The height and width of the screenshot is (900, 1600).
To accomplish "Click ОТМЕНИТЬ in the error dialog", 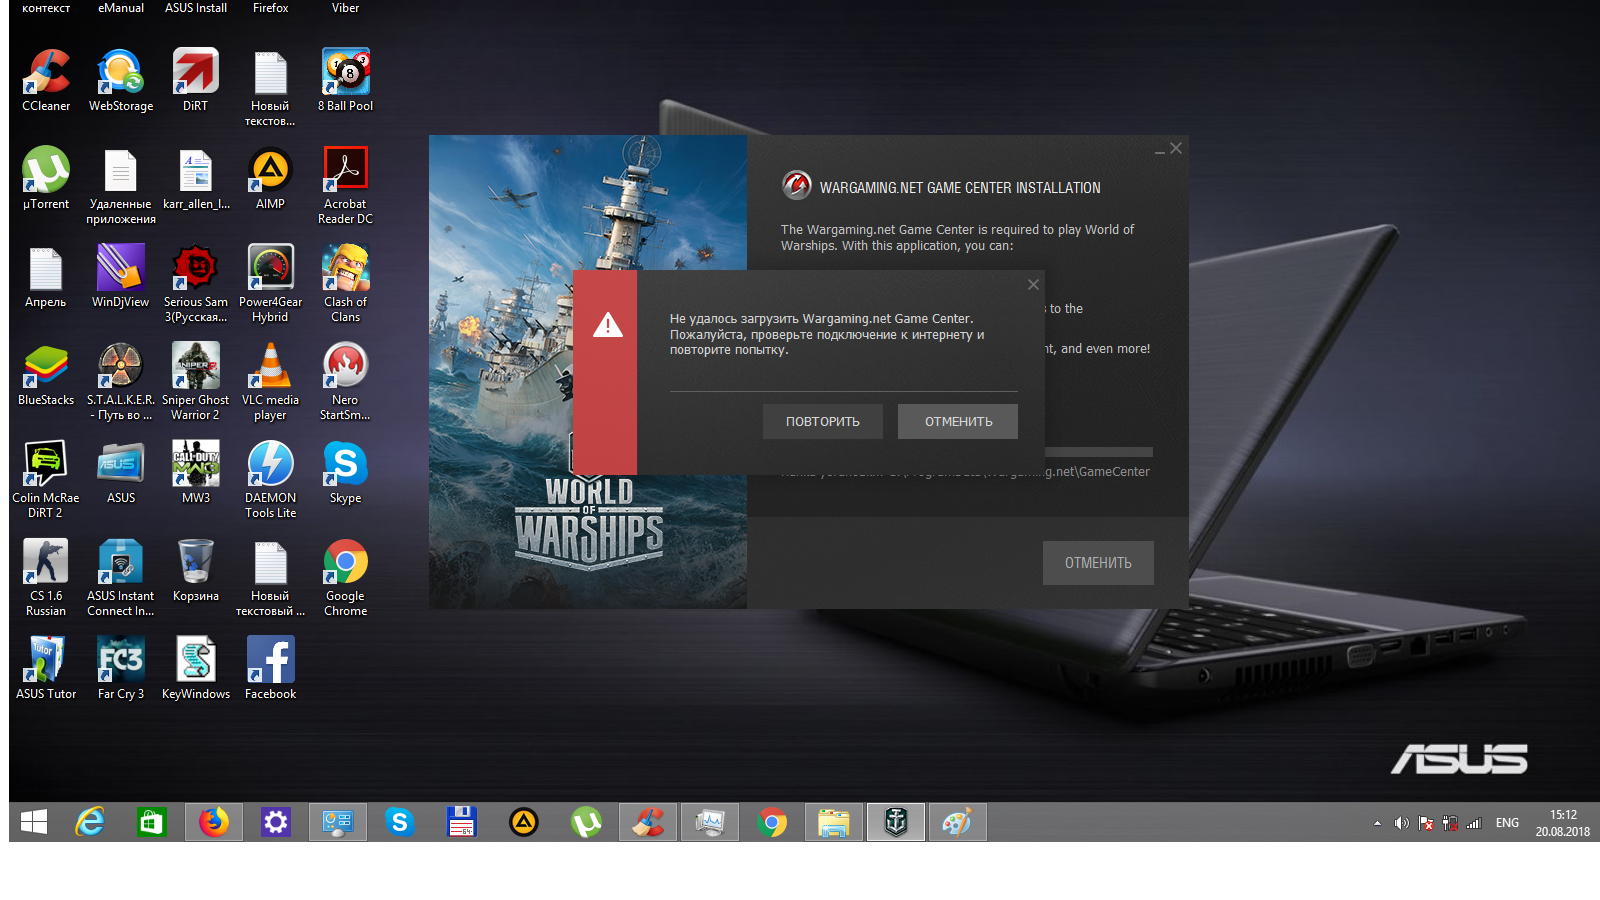I will click(x=958, y=421).
